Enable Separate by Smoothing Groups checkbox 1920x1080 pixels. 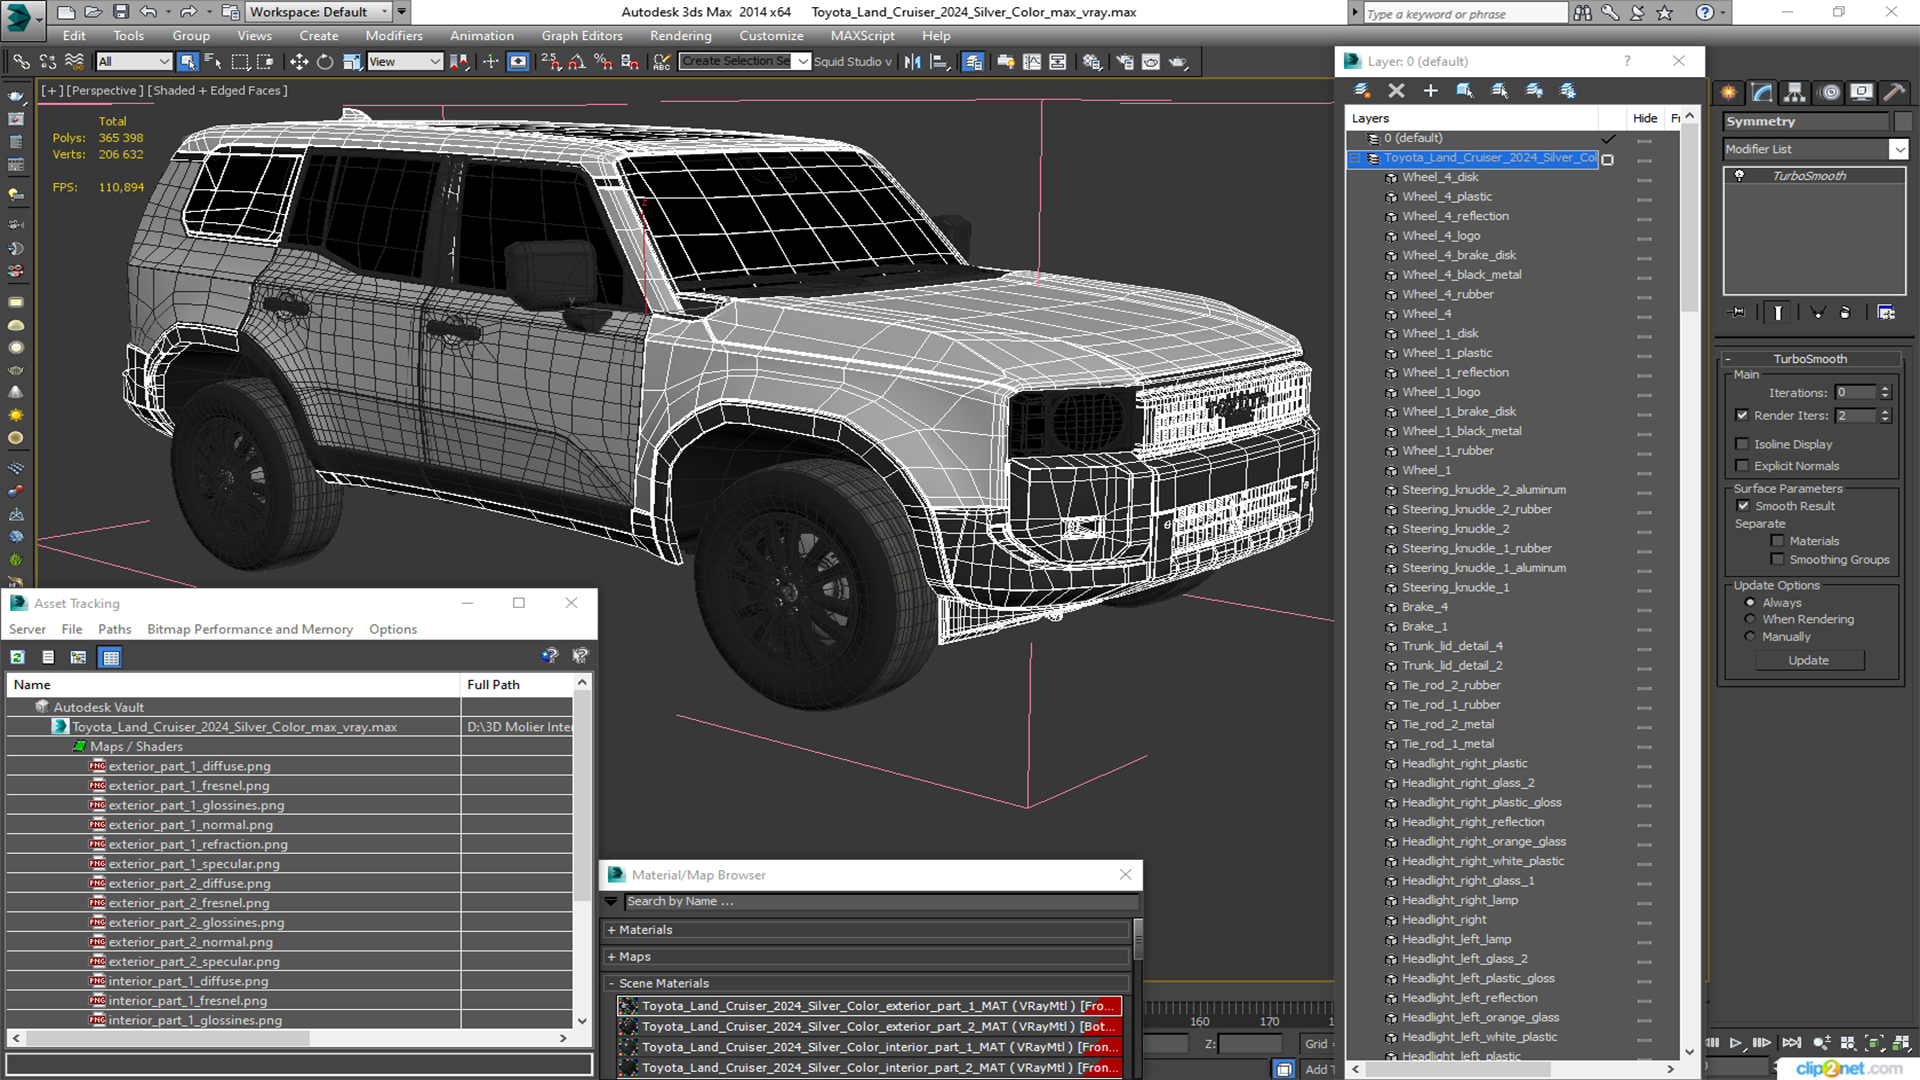tap(1777, 560)
